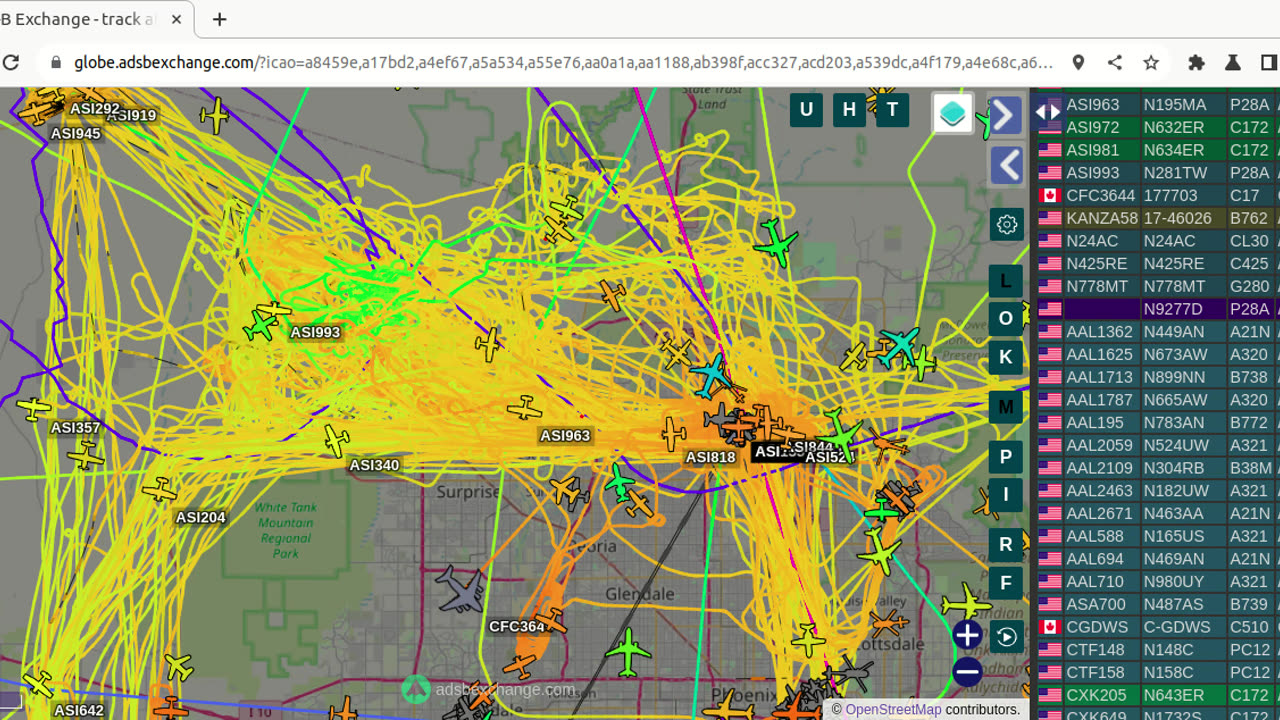Screen dimensions: 1280x720
Task: Select the yellow plane above ASI204 label
Action: pyautogui.click(x=159, y=490)
